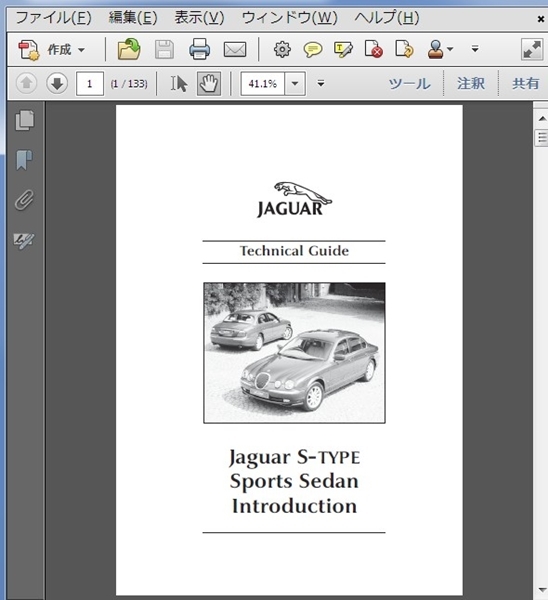Viewport: 548px width, 600px height.
Task: Select the Hand pan tool
Action: tap(209, 83)
